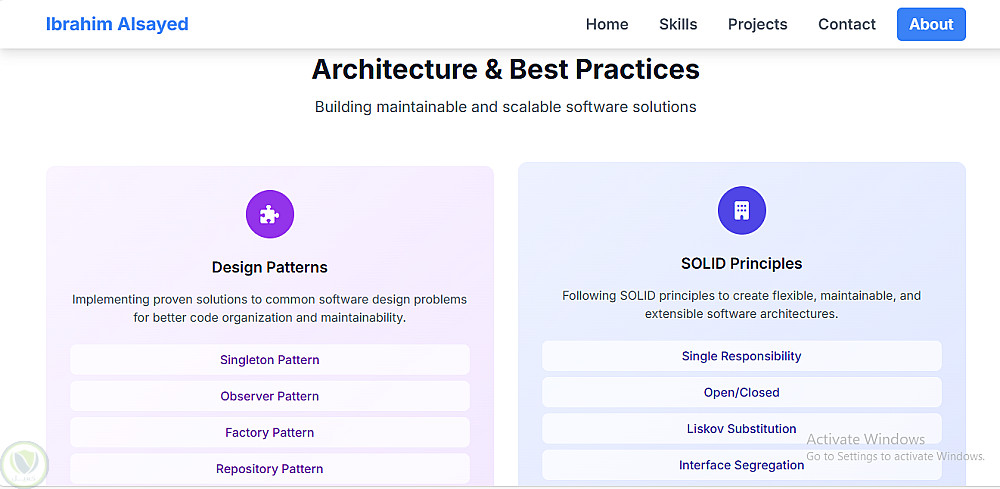Click the purple puzzle piece icon
1000x489 pixels.
[270, 214]
